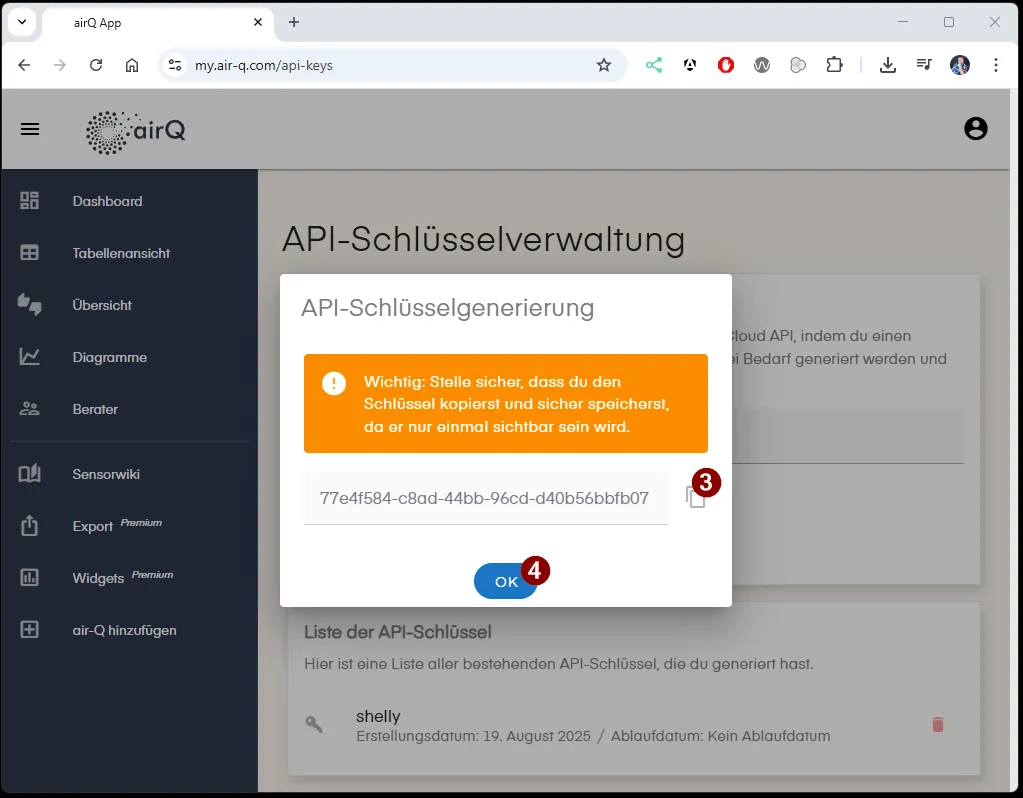
Task: Click the warning exclamation icon in the orange banner
Action: click(x=334, y=383)
